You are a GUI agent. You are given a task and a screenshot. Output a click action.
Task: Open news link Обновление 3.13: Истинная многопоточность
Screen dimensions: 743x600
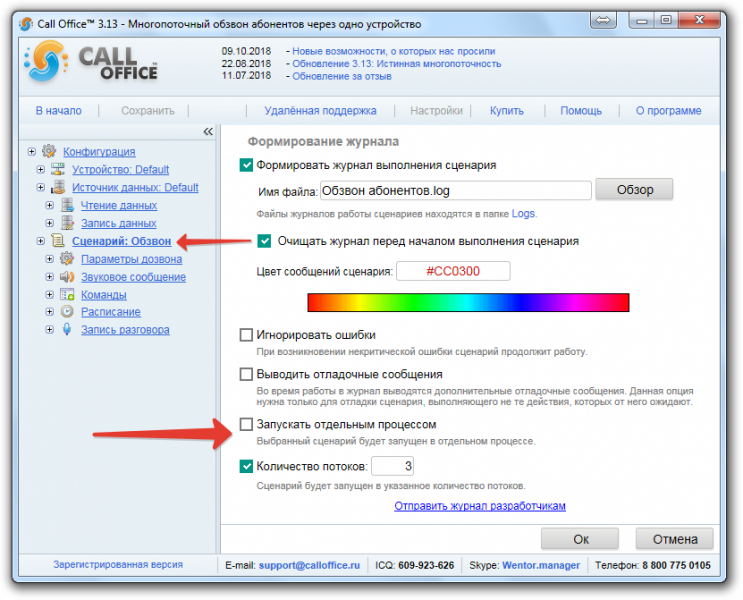point(397,64)
